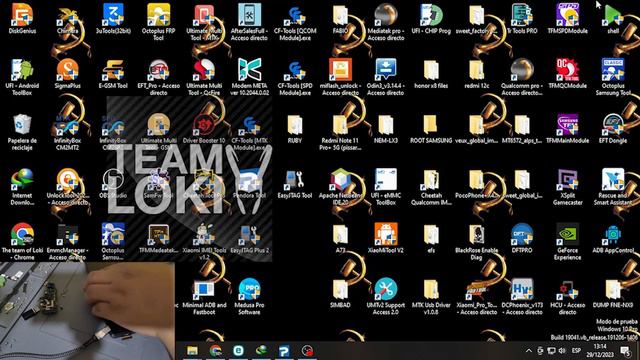Open Octoplus Samsung Tool icon
Screen dimensions: 640x360
(x=613, y=70)
